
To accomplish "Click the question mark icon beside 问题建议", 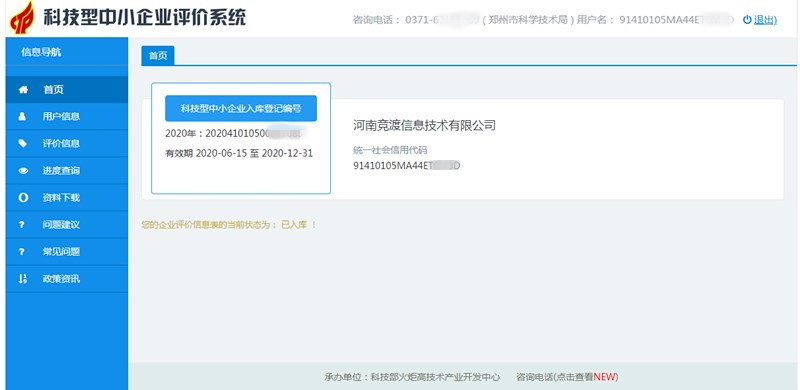I will click(x=22, y=225).
